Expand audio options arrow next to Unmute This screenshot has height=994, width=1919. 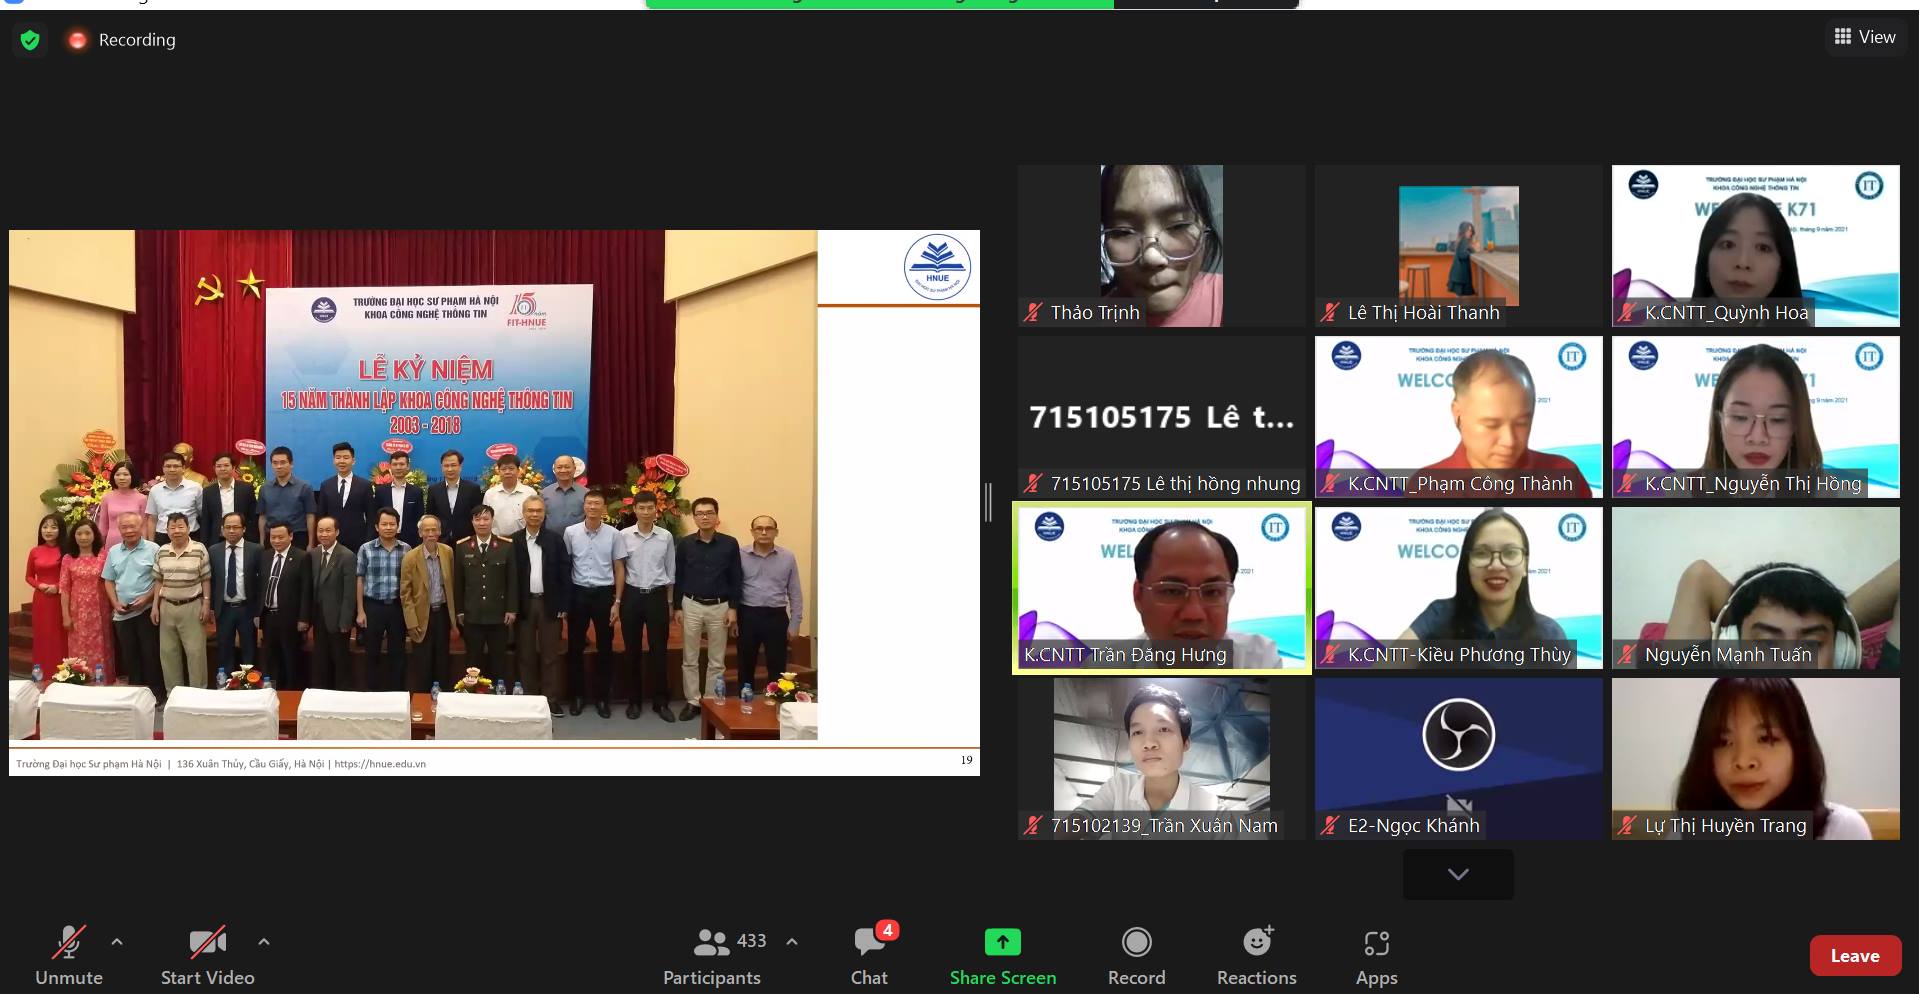[x=117, y=942]
